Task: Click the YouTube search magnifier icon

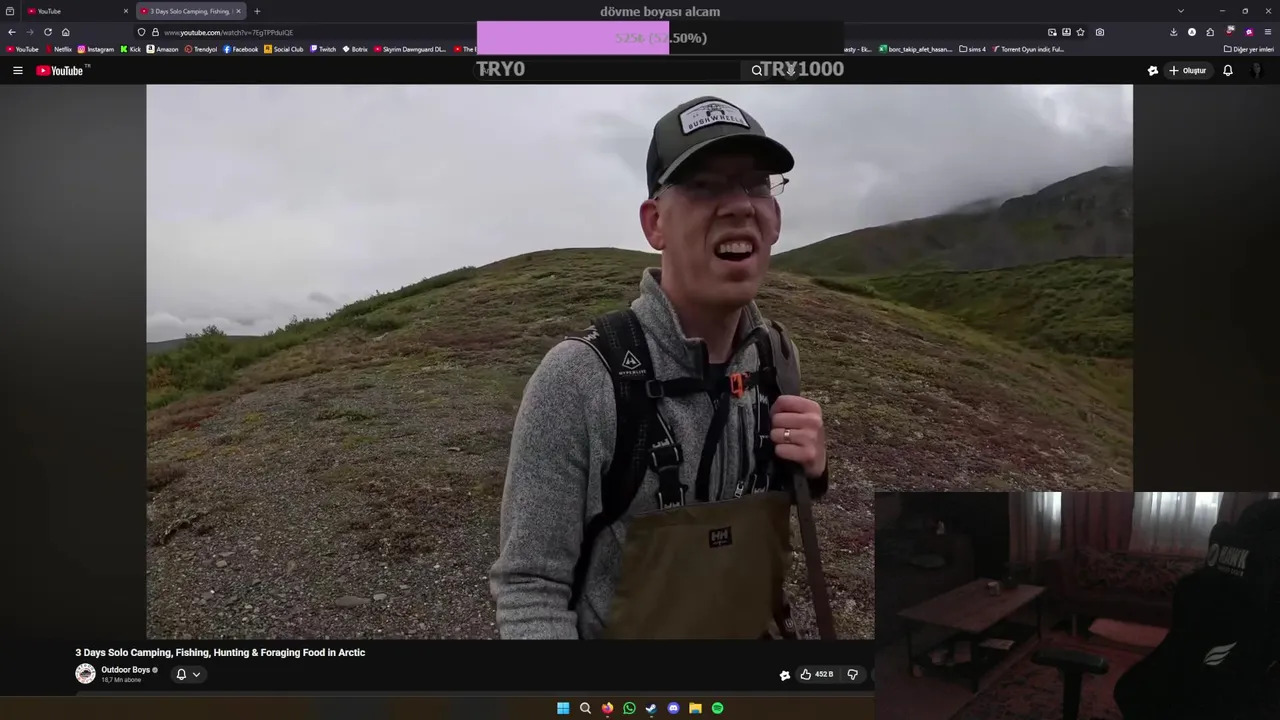Action: [x=757, y=70]
